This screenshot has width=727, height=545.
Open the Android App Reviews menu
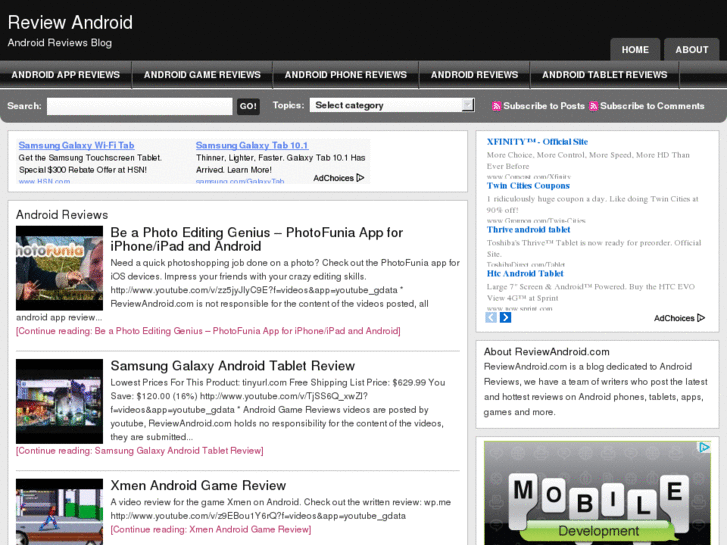click(65, 75)
